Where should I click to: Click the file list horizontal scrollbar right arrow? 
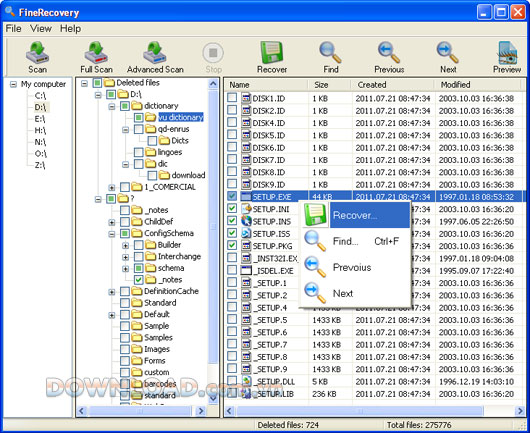tap(520, 411)
